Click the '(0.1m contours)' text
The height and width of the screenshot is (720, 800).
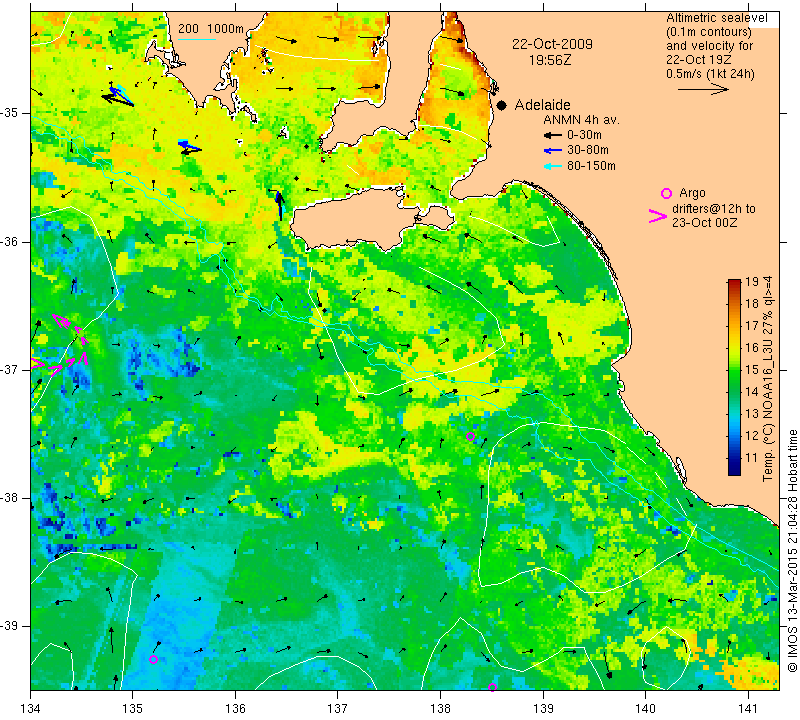click(709, 32)
